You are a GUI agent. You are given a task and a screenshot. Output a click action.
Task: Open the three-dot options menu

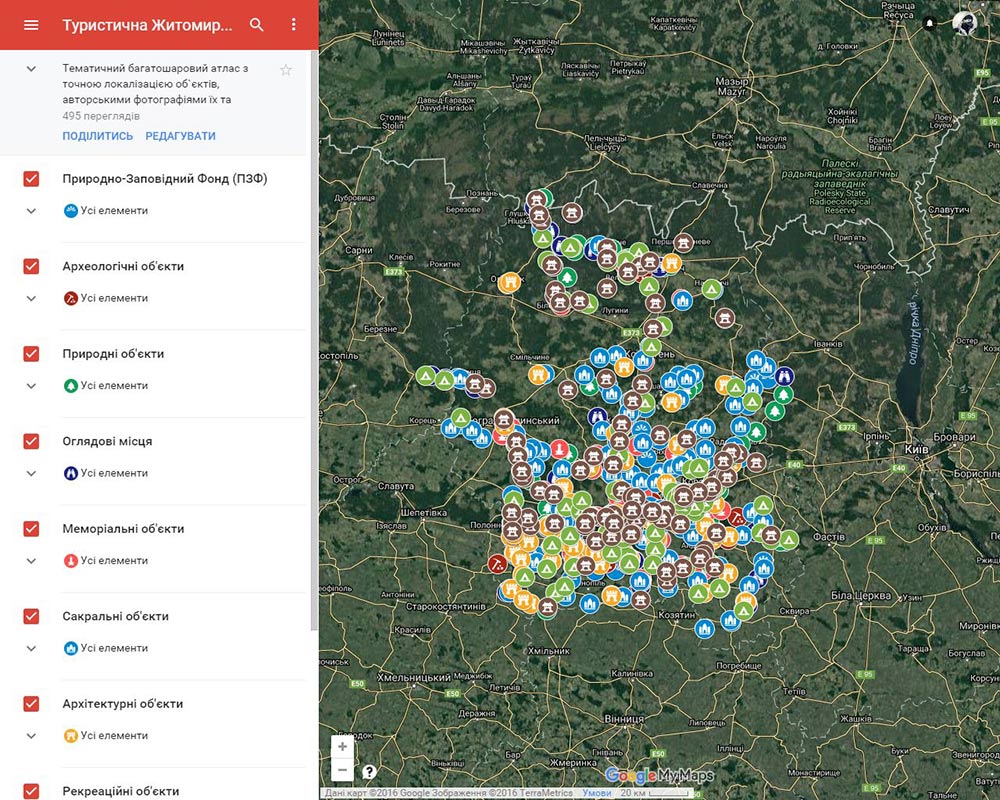point(293,25)
